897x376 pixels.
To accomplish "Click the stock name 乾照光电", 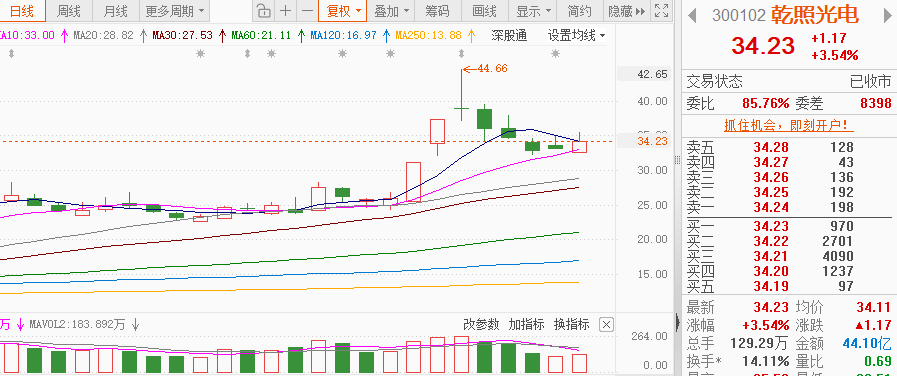I will coord(814,14).
